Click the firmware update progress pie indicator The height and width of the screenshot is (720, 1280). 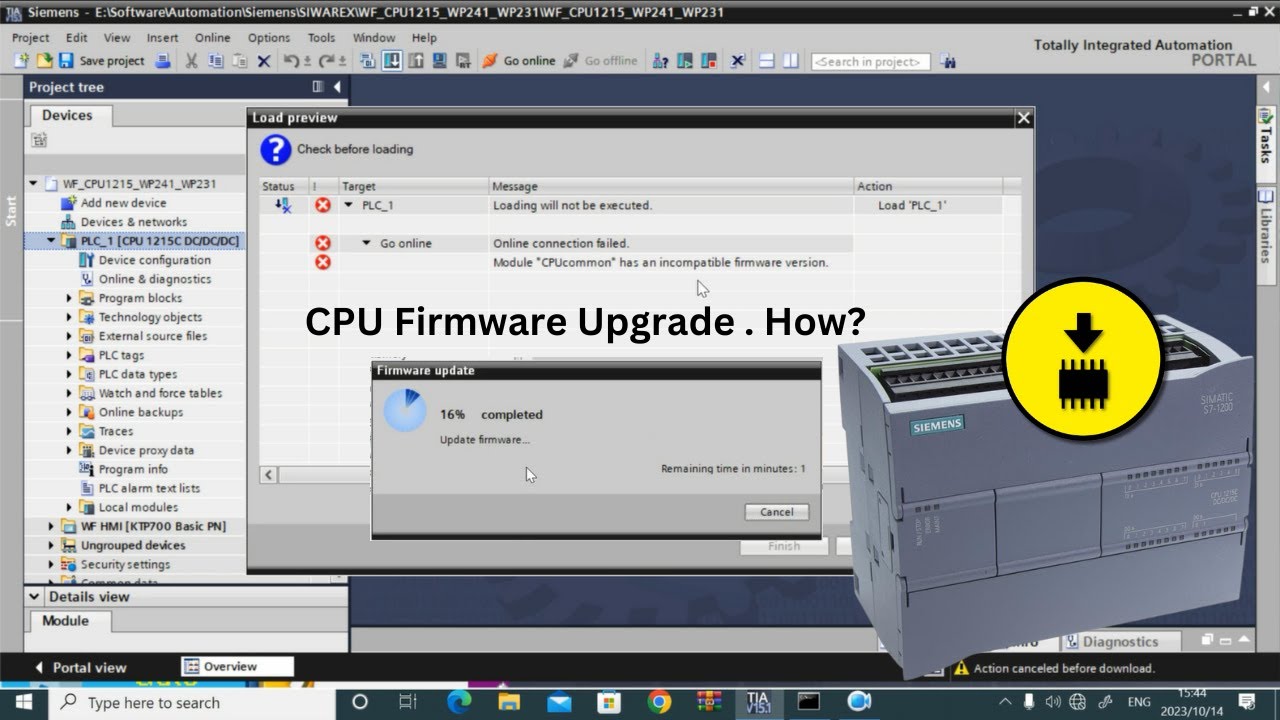[x=405, y=411]
